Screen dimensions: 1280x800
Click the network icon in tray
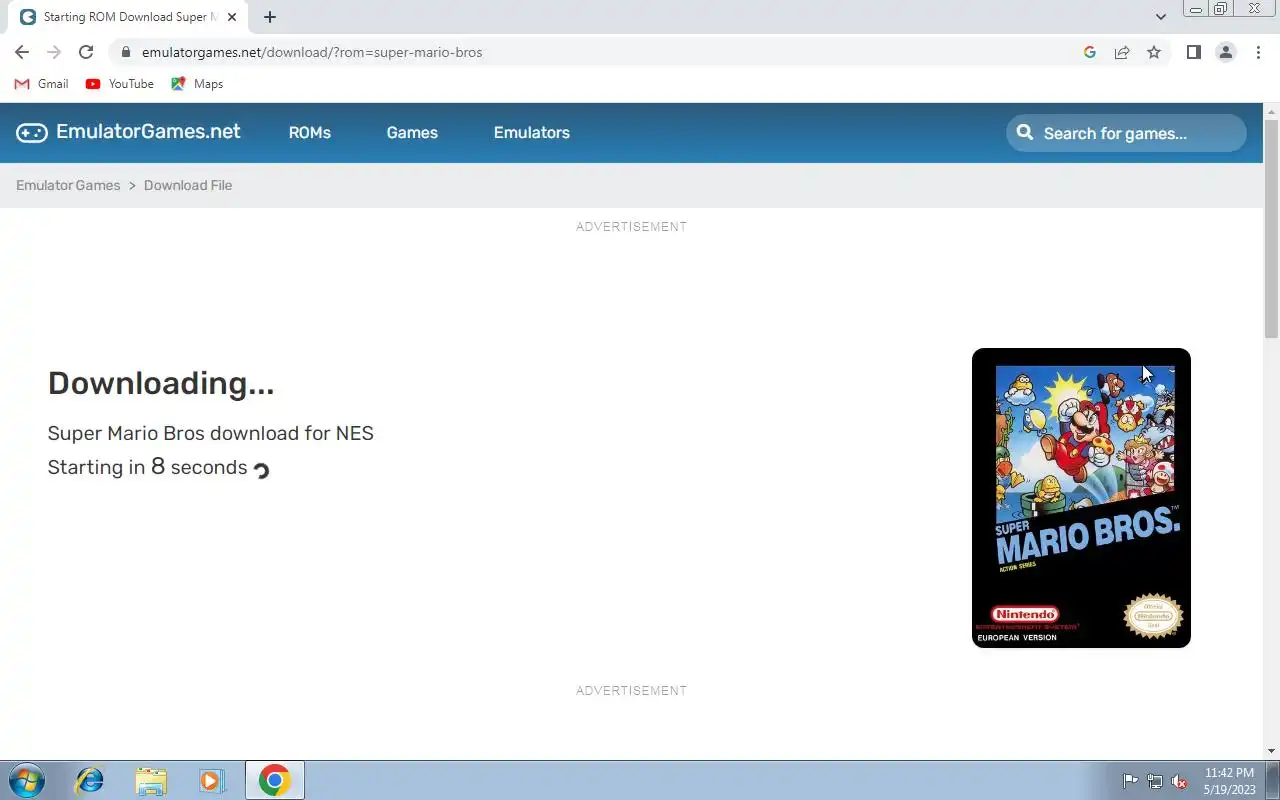[1155, 781]
